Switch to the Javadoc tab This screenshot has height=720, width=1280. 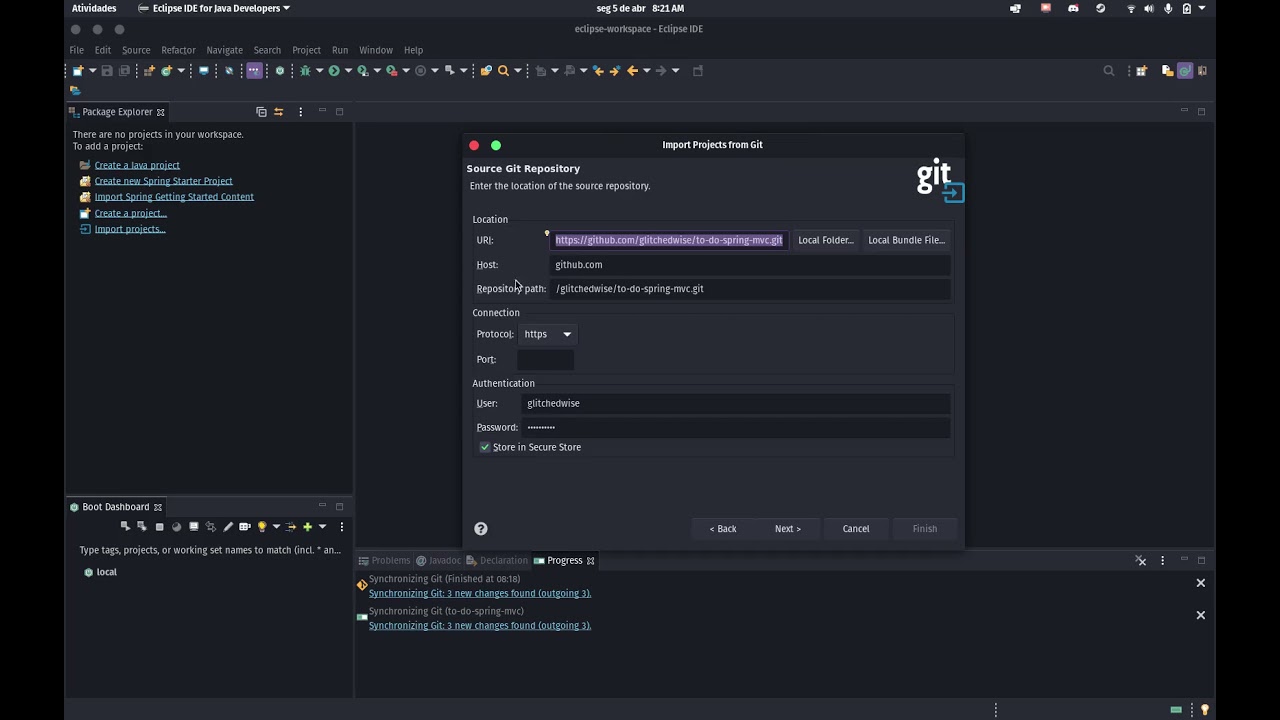pos(439,560)
